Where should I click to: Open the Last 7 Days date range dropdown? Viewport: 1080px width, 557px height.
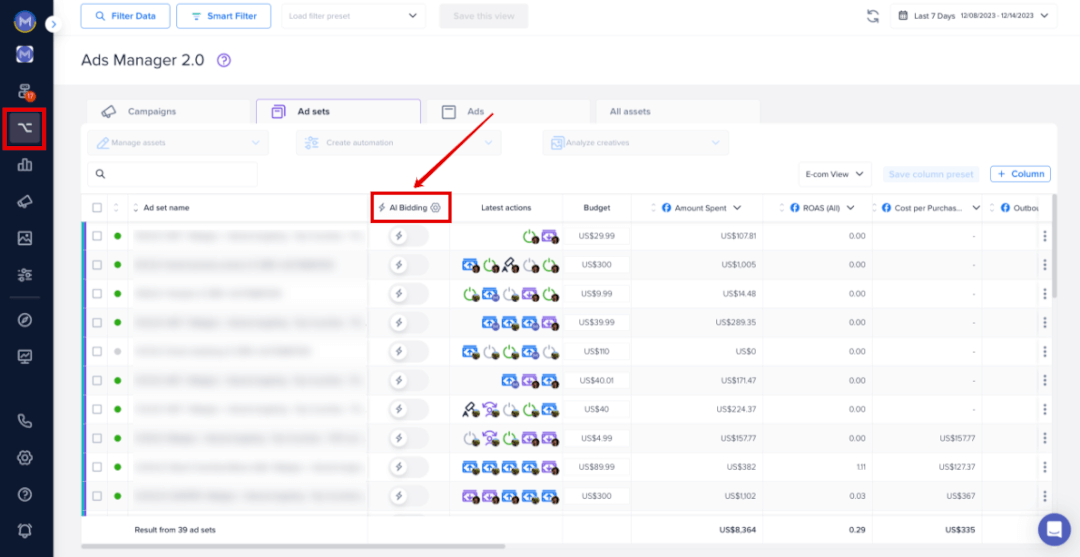point(973,16)
